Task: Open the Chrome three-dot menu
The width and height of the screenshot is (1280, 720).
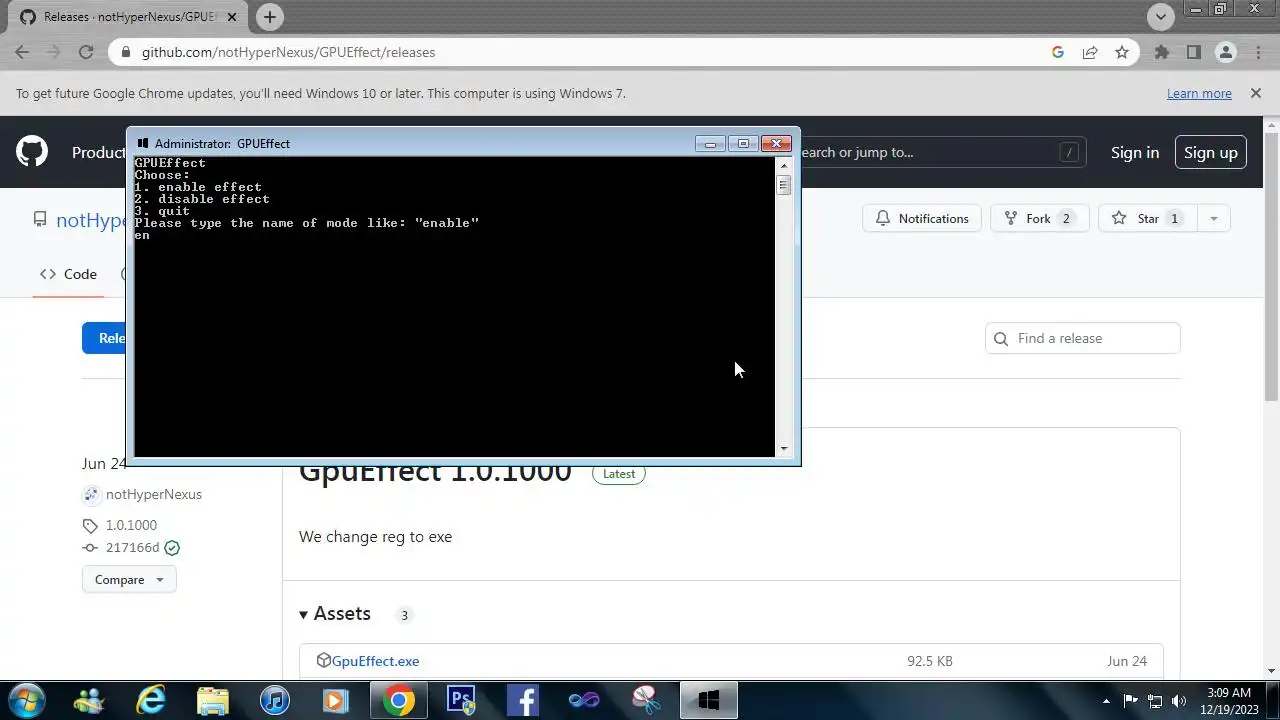Action: click(1258, 52)
